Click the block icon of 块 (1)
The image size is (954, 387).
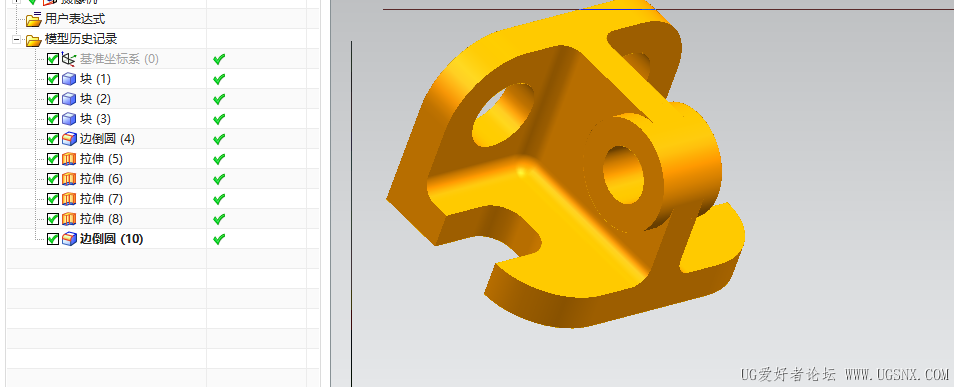point(69,79)
